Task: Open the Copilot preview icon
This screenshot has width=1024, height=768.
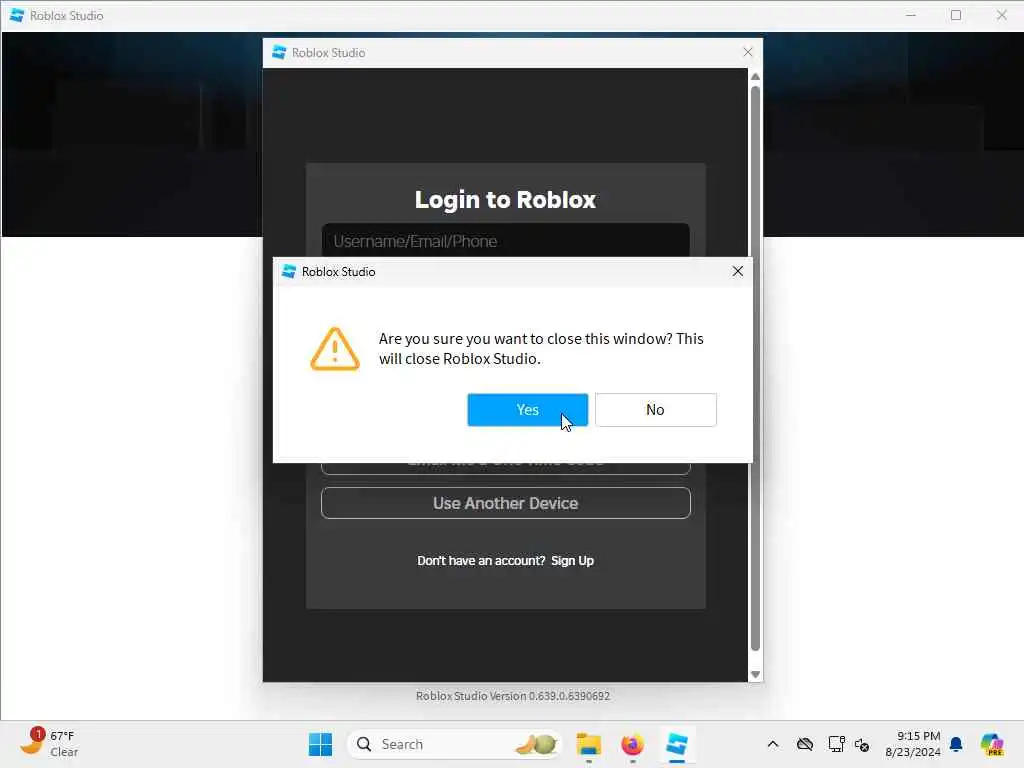Action: pos(991,744)
